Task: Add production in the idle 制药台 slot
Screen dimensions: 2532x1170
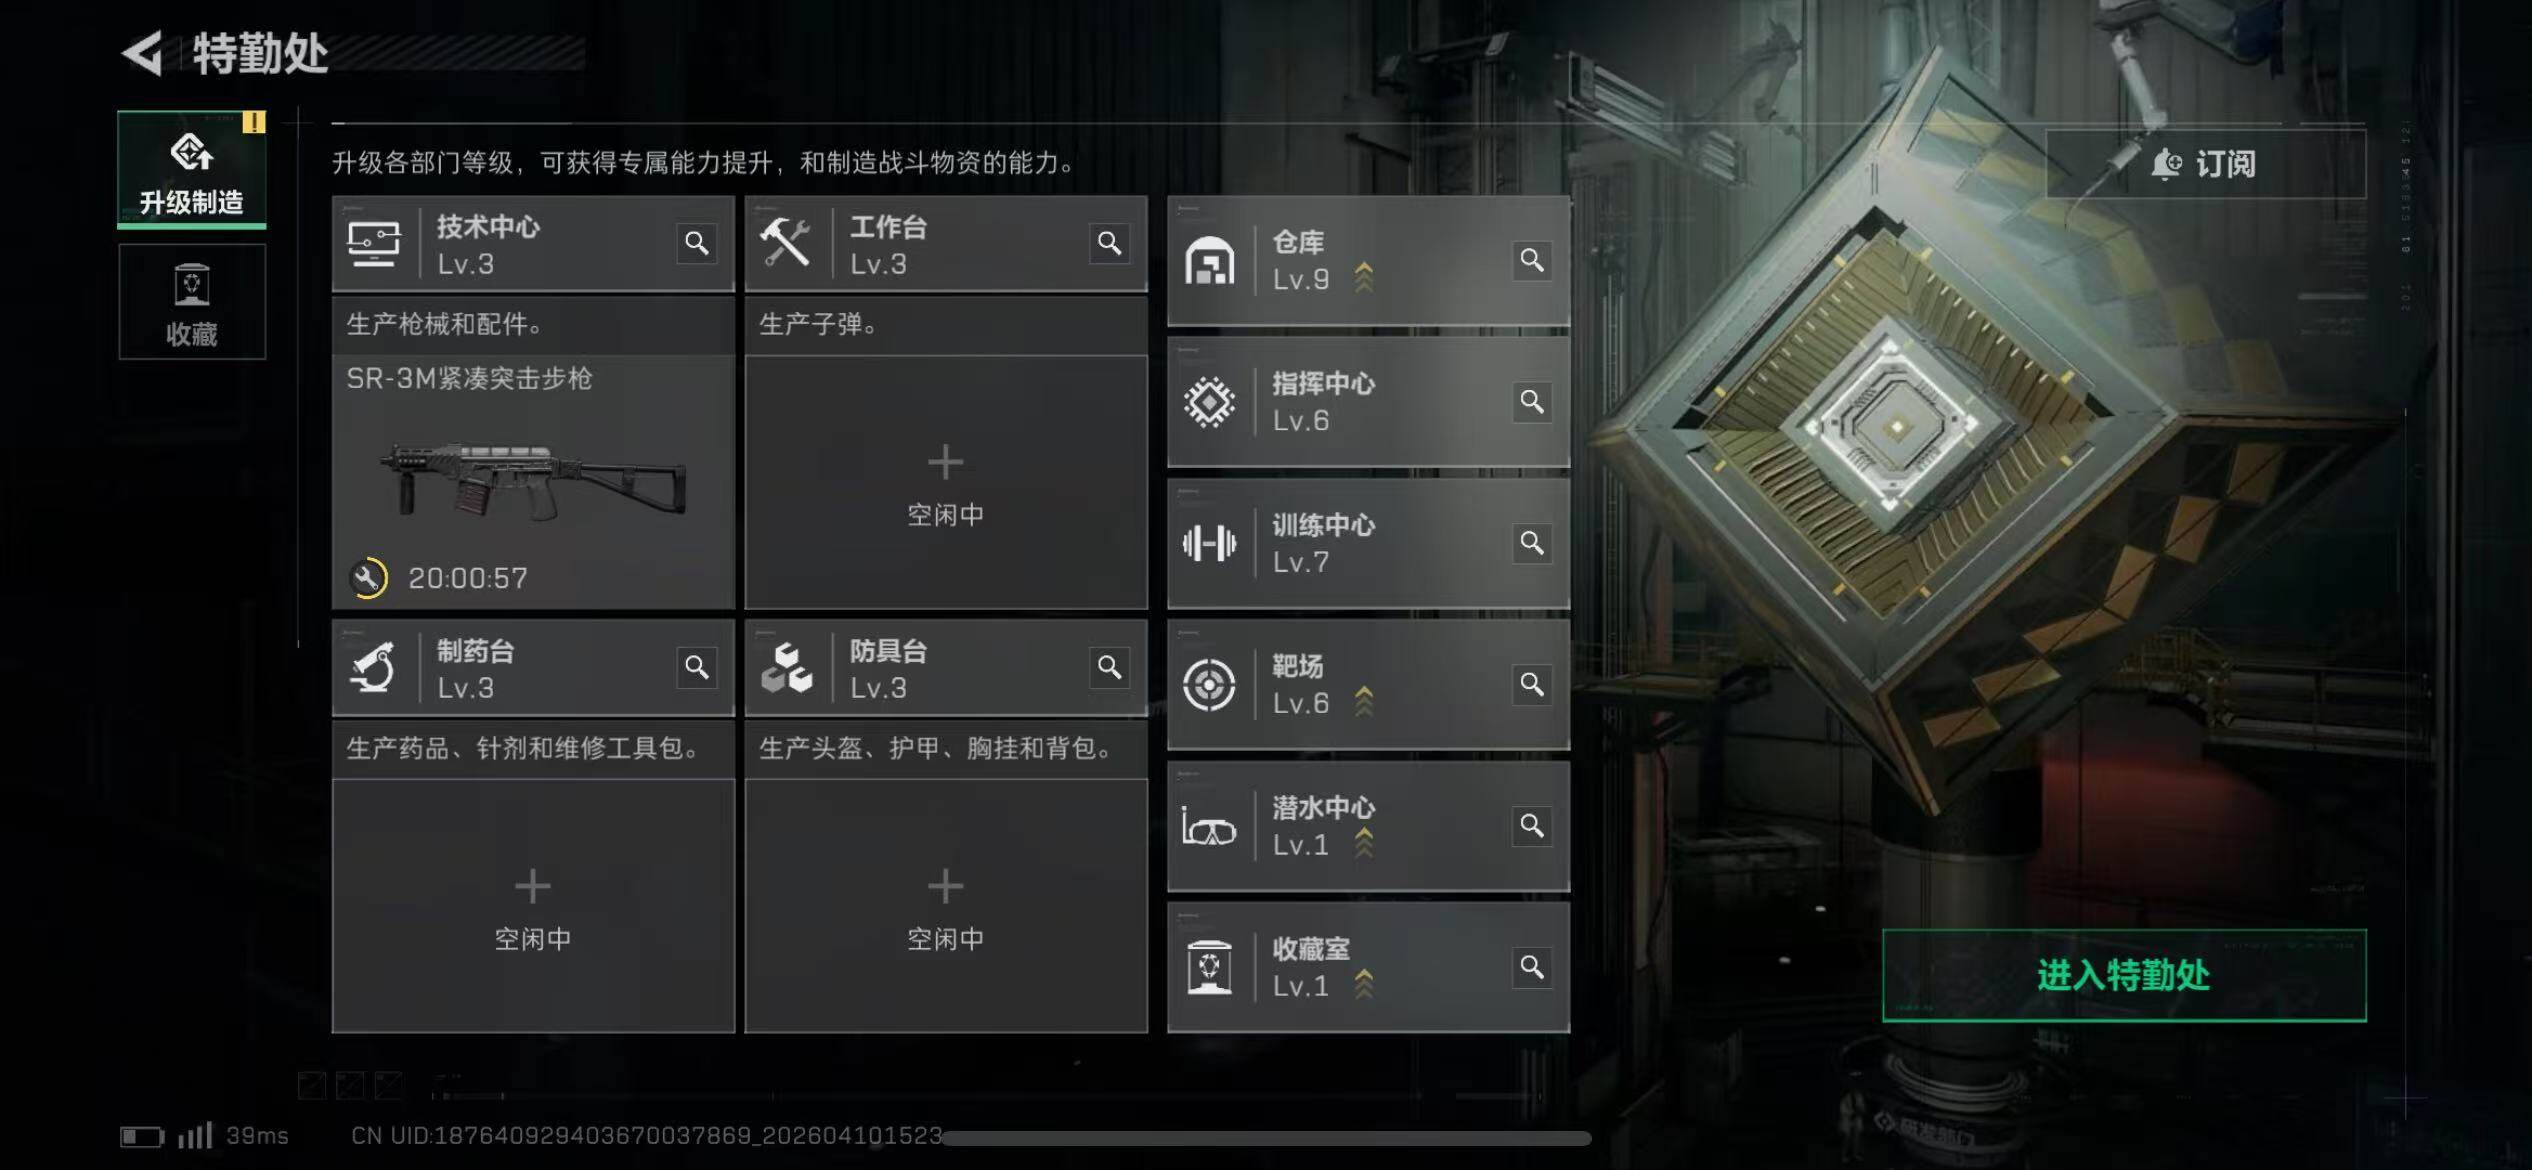Action: [533, 906]
